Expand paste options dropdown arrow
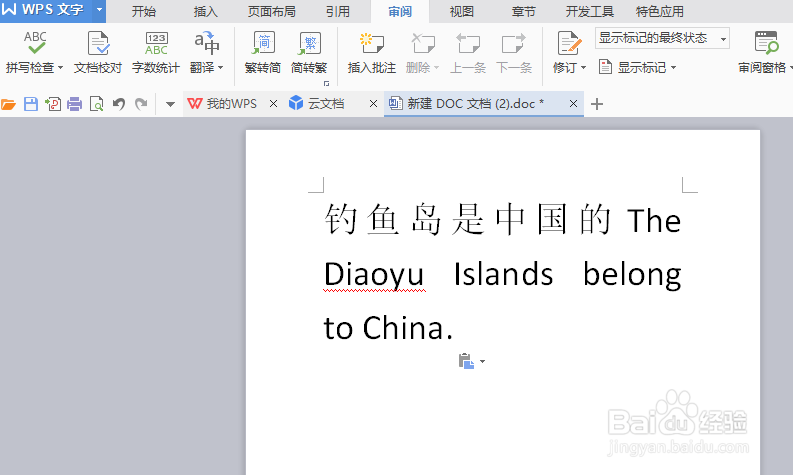 click(482, 361)
